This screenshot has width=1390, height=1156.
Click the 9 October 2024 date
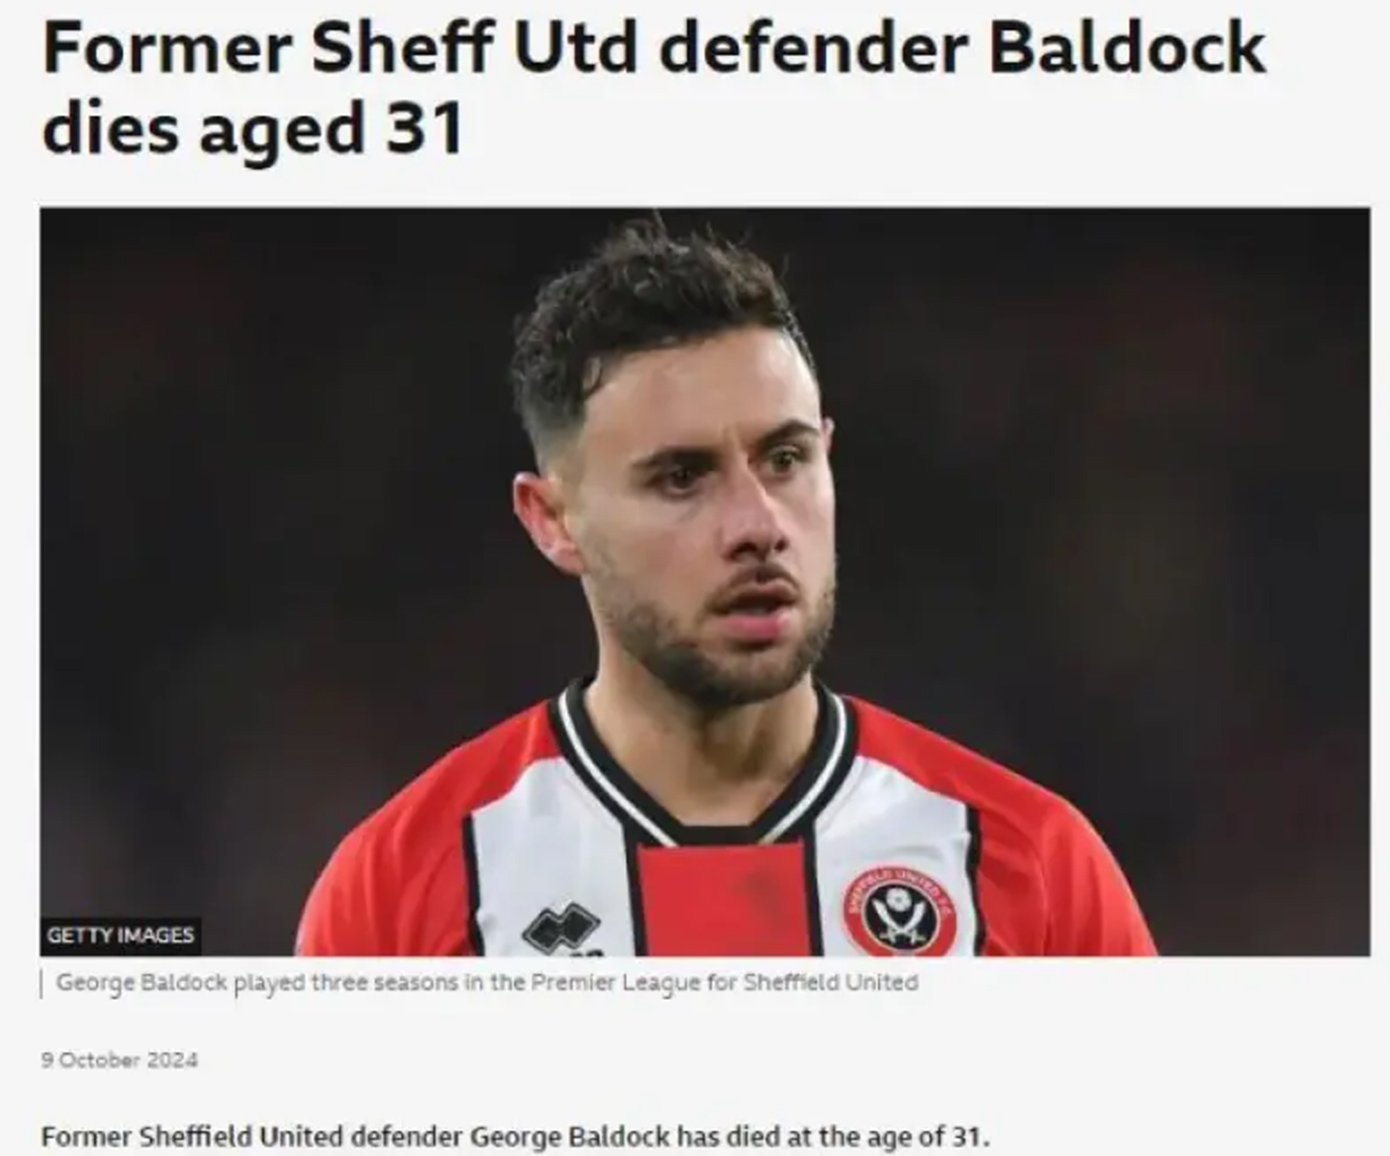click(119, 1060)
